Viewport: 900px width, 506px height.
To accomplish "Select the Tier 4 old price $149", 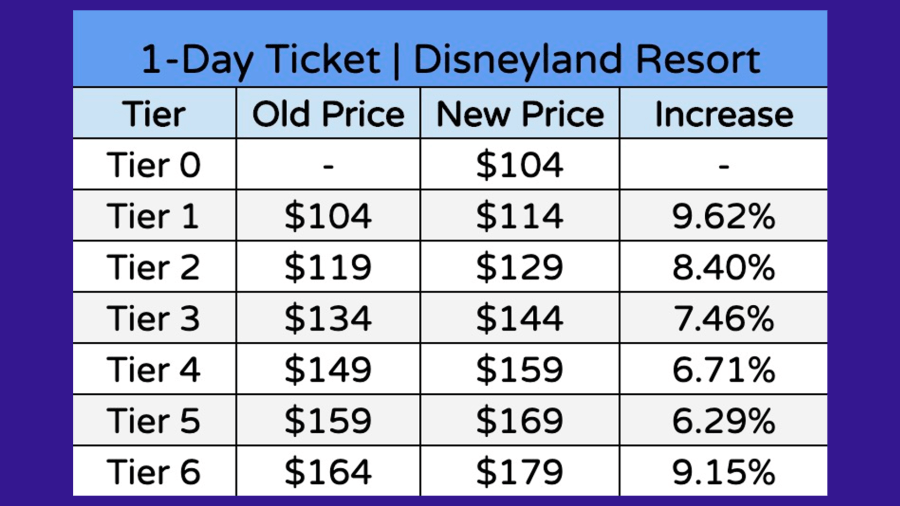I will 328,370.
